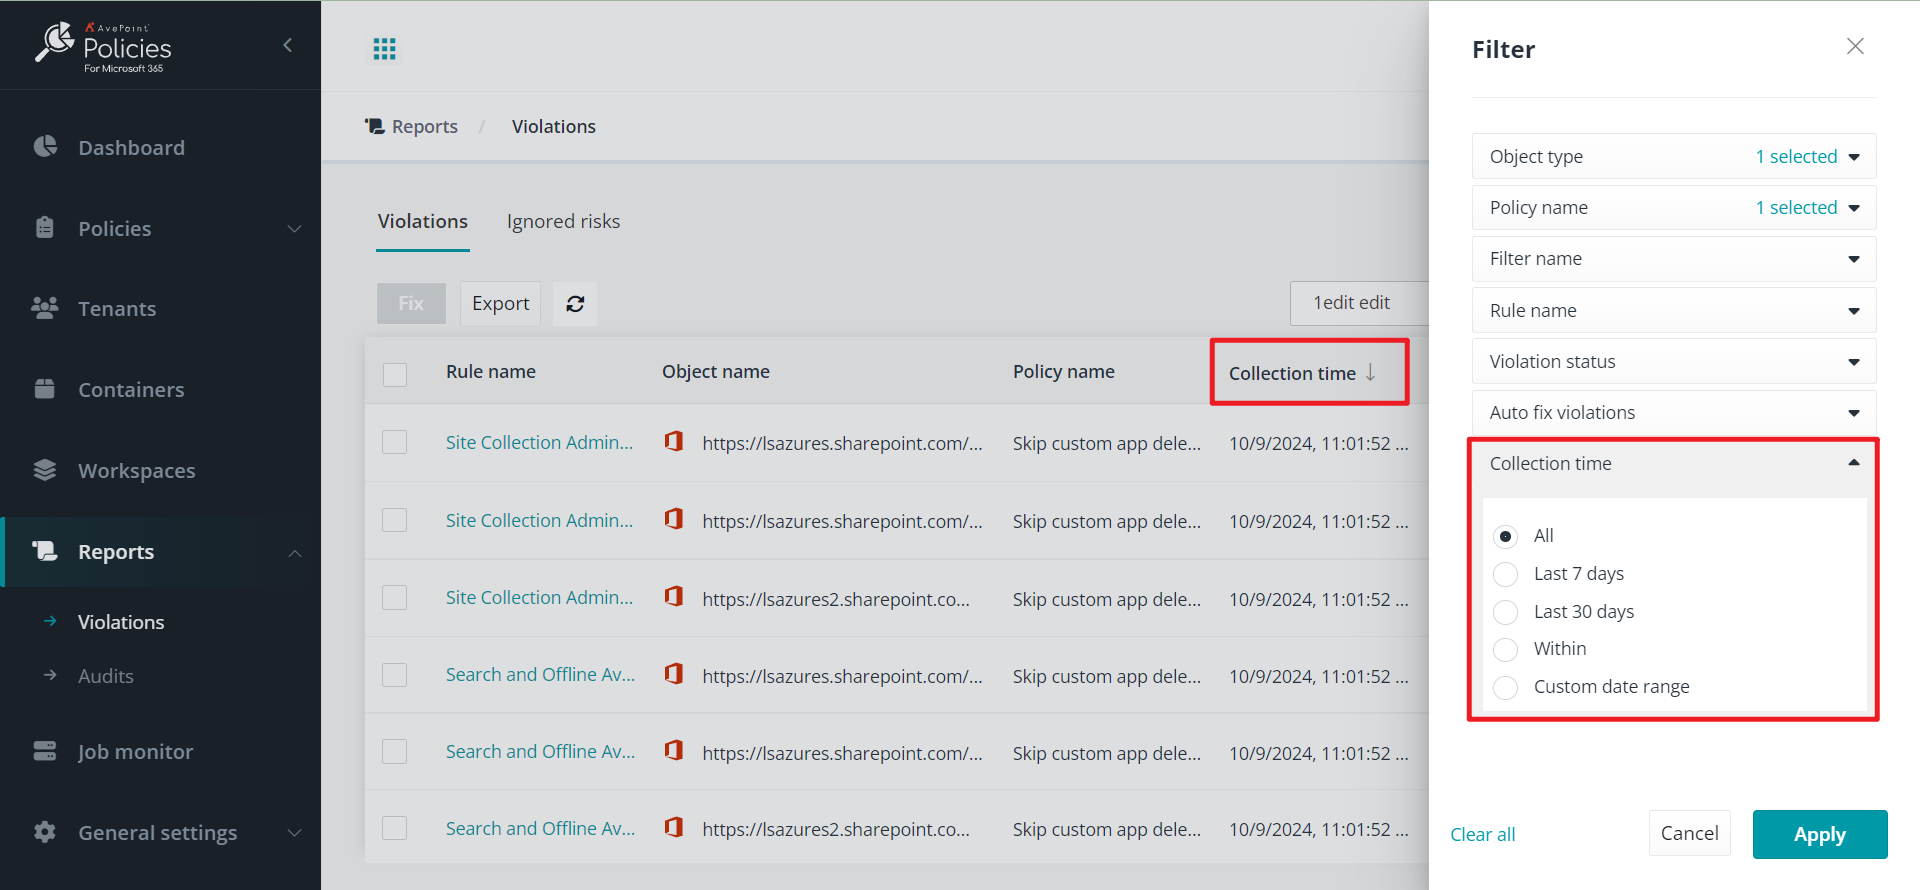Open the Rule name filter dropdown
This screenshot has height=890, width=1920.
[x=1674, y=310]
